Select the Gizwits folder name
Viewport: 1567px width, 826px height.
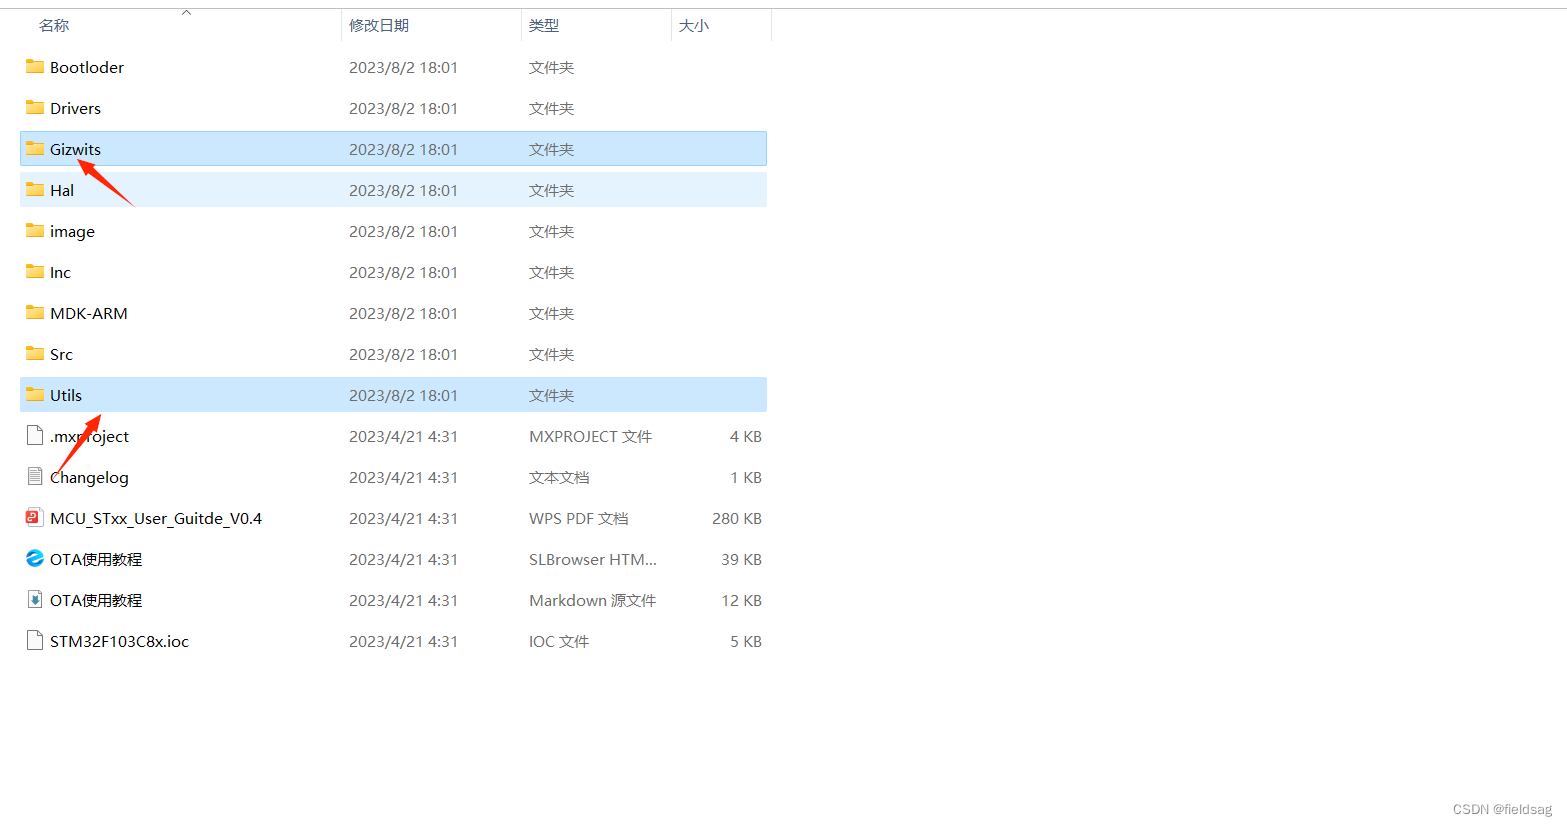pyautogui.click(x=75, y=149)
